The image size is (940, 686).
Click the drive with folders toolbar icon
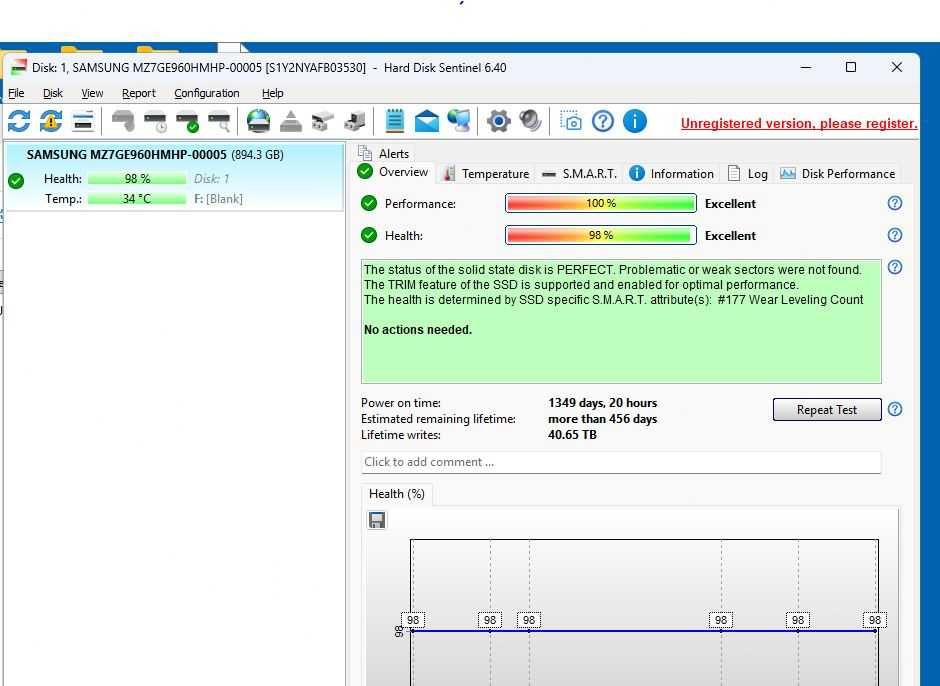click(x=323, y=121)
